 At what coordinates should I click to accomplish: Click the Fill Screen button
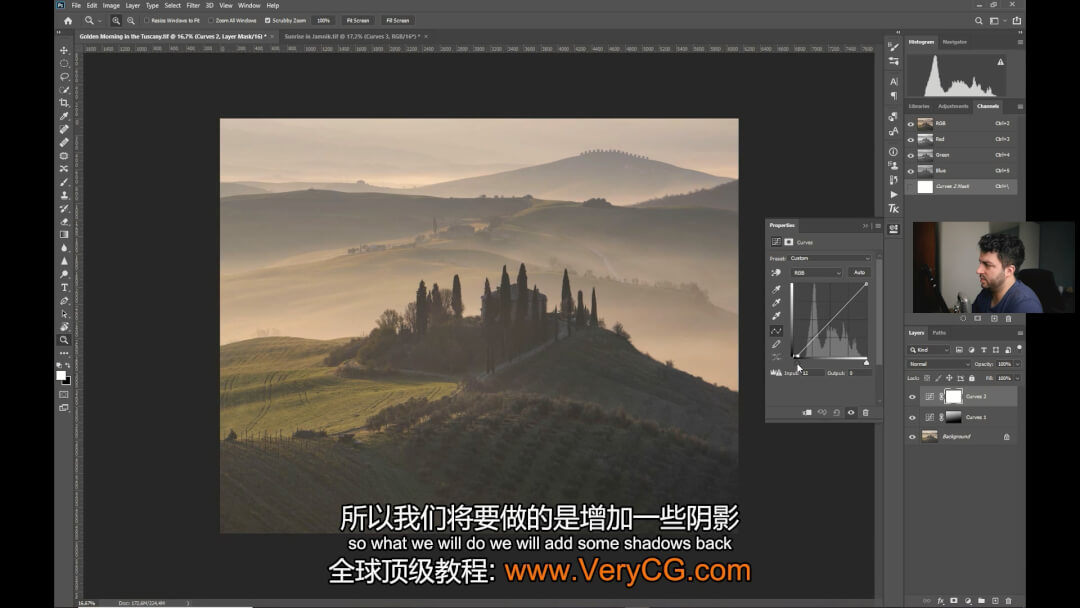(397, 21)
